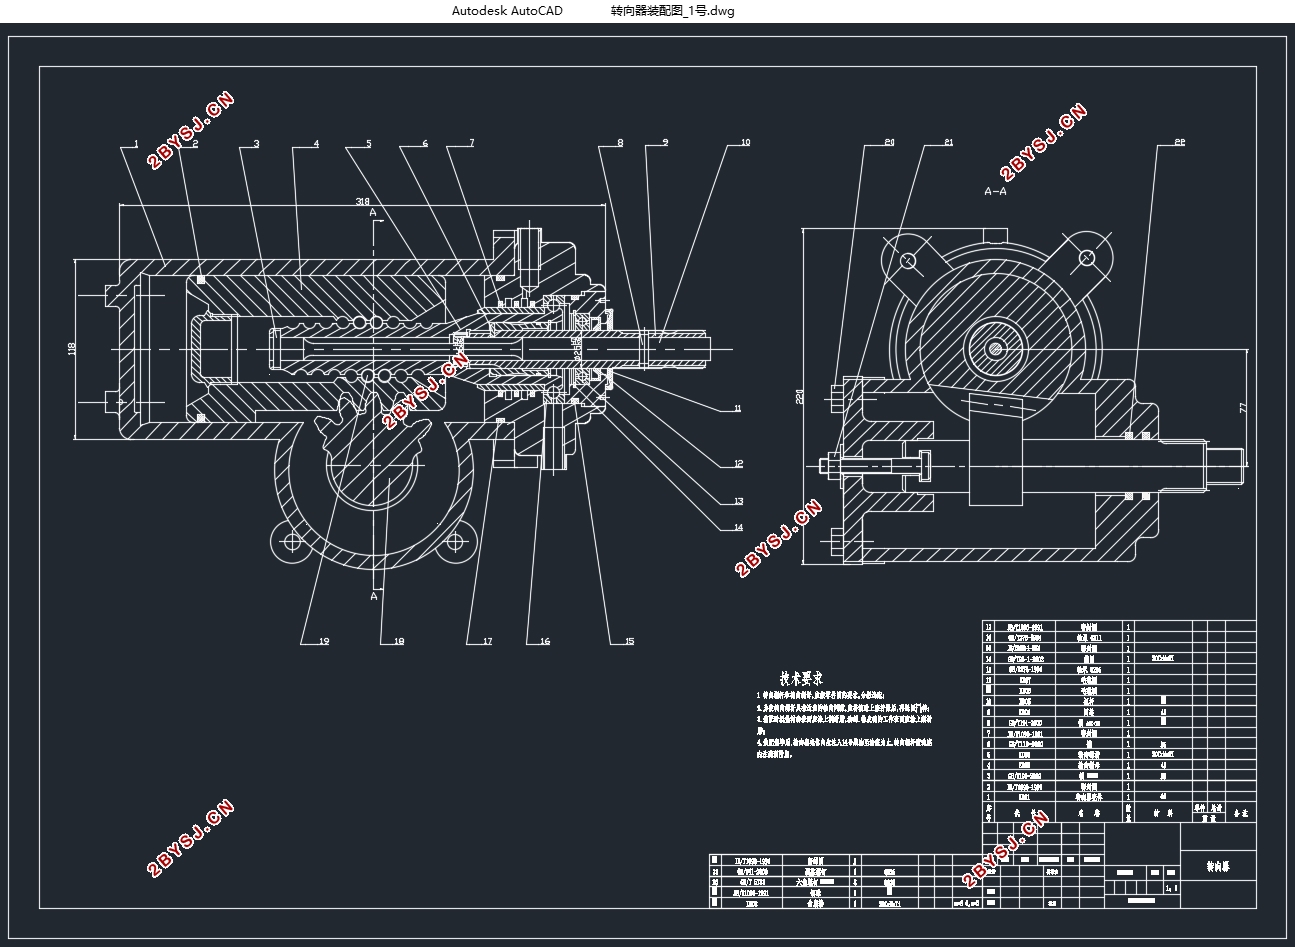1295x947 pixels.
Task: Select the leader label 16
Action: 545,642
